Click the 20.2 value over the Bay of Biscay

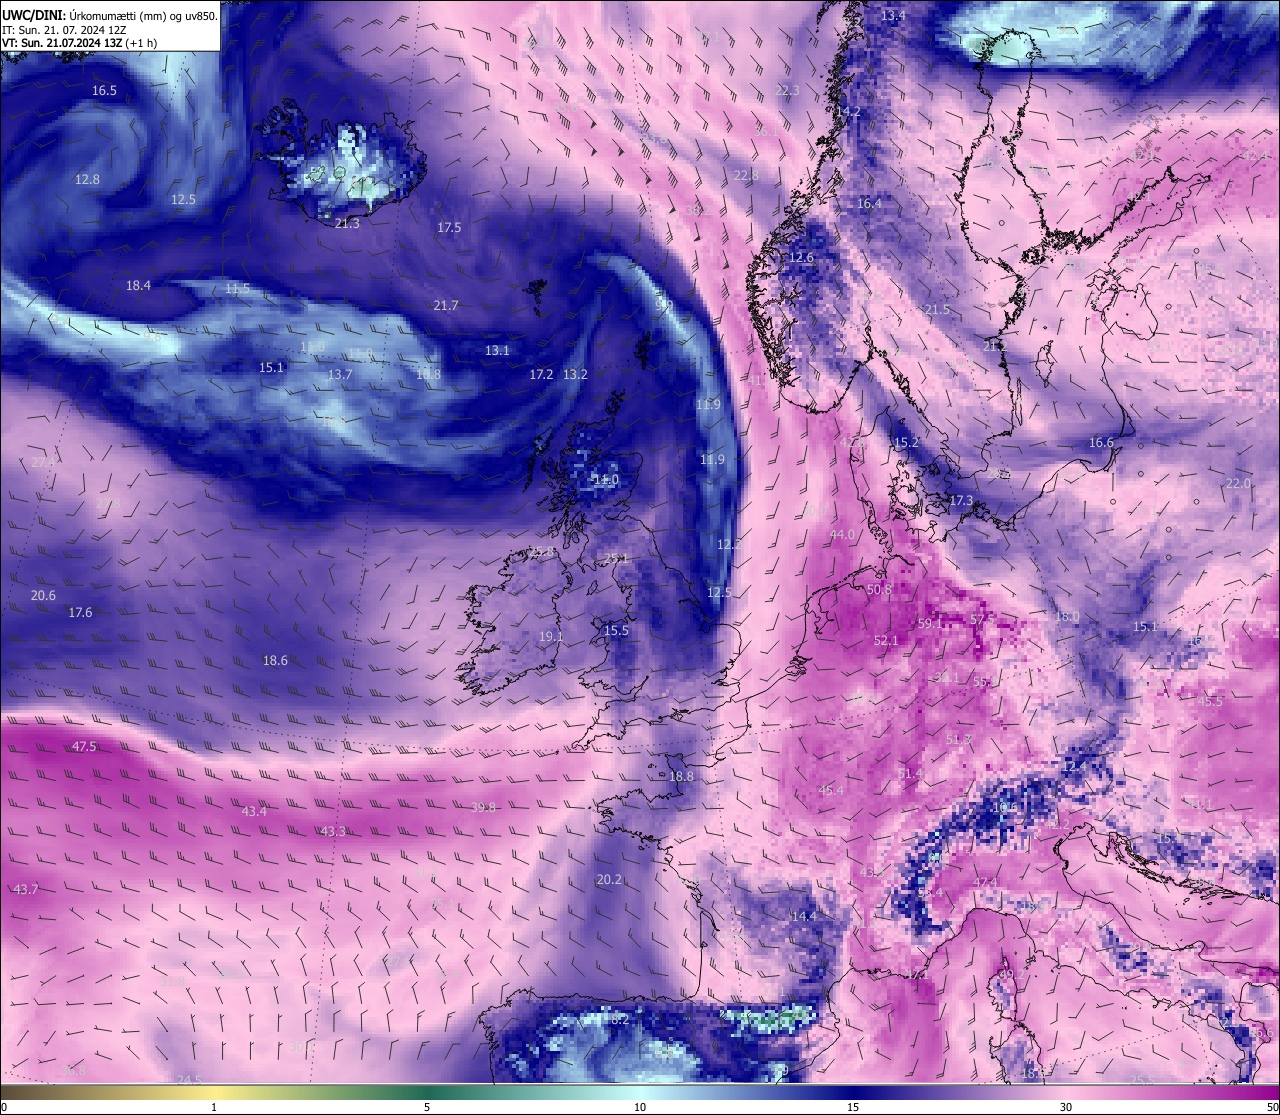tap(609, 880)
